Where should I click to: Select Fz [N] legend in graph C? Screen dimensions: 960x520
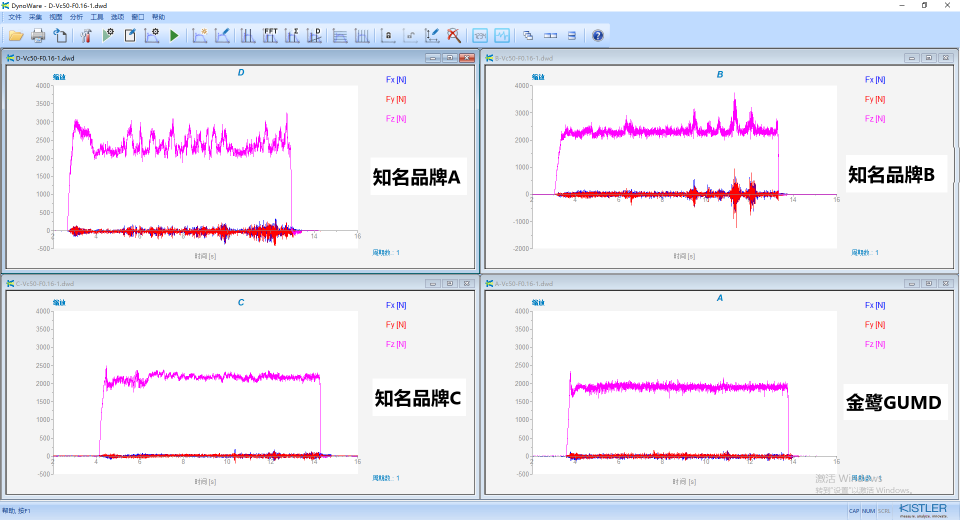[x=396, y=344]
